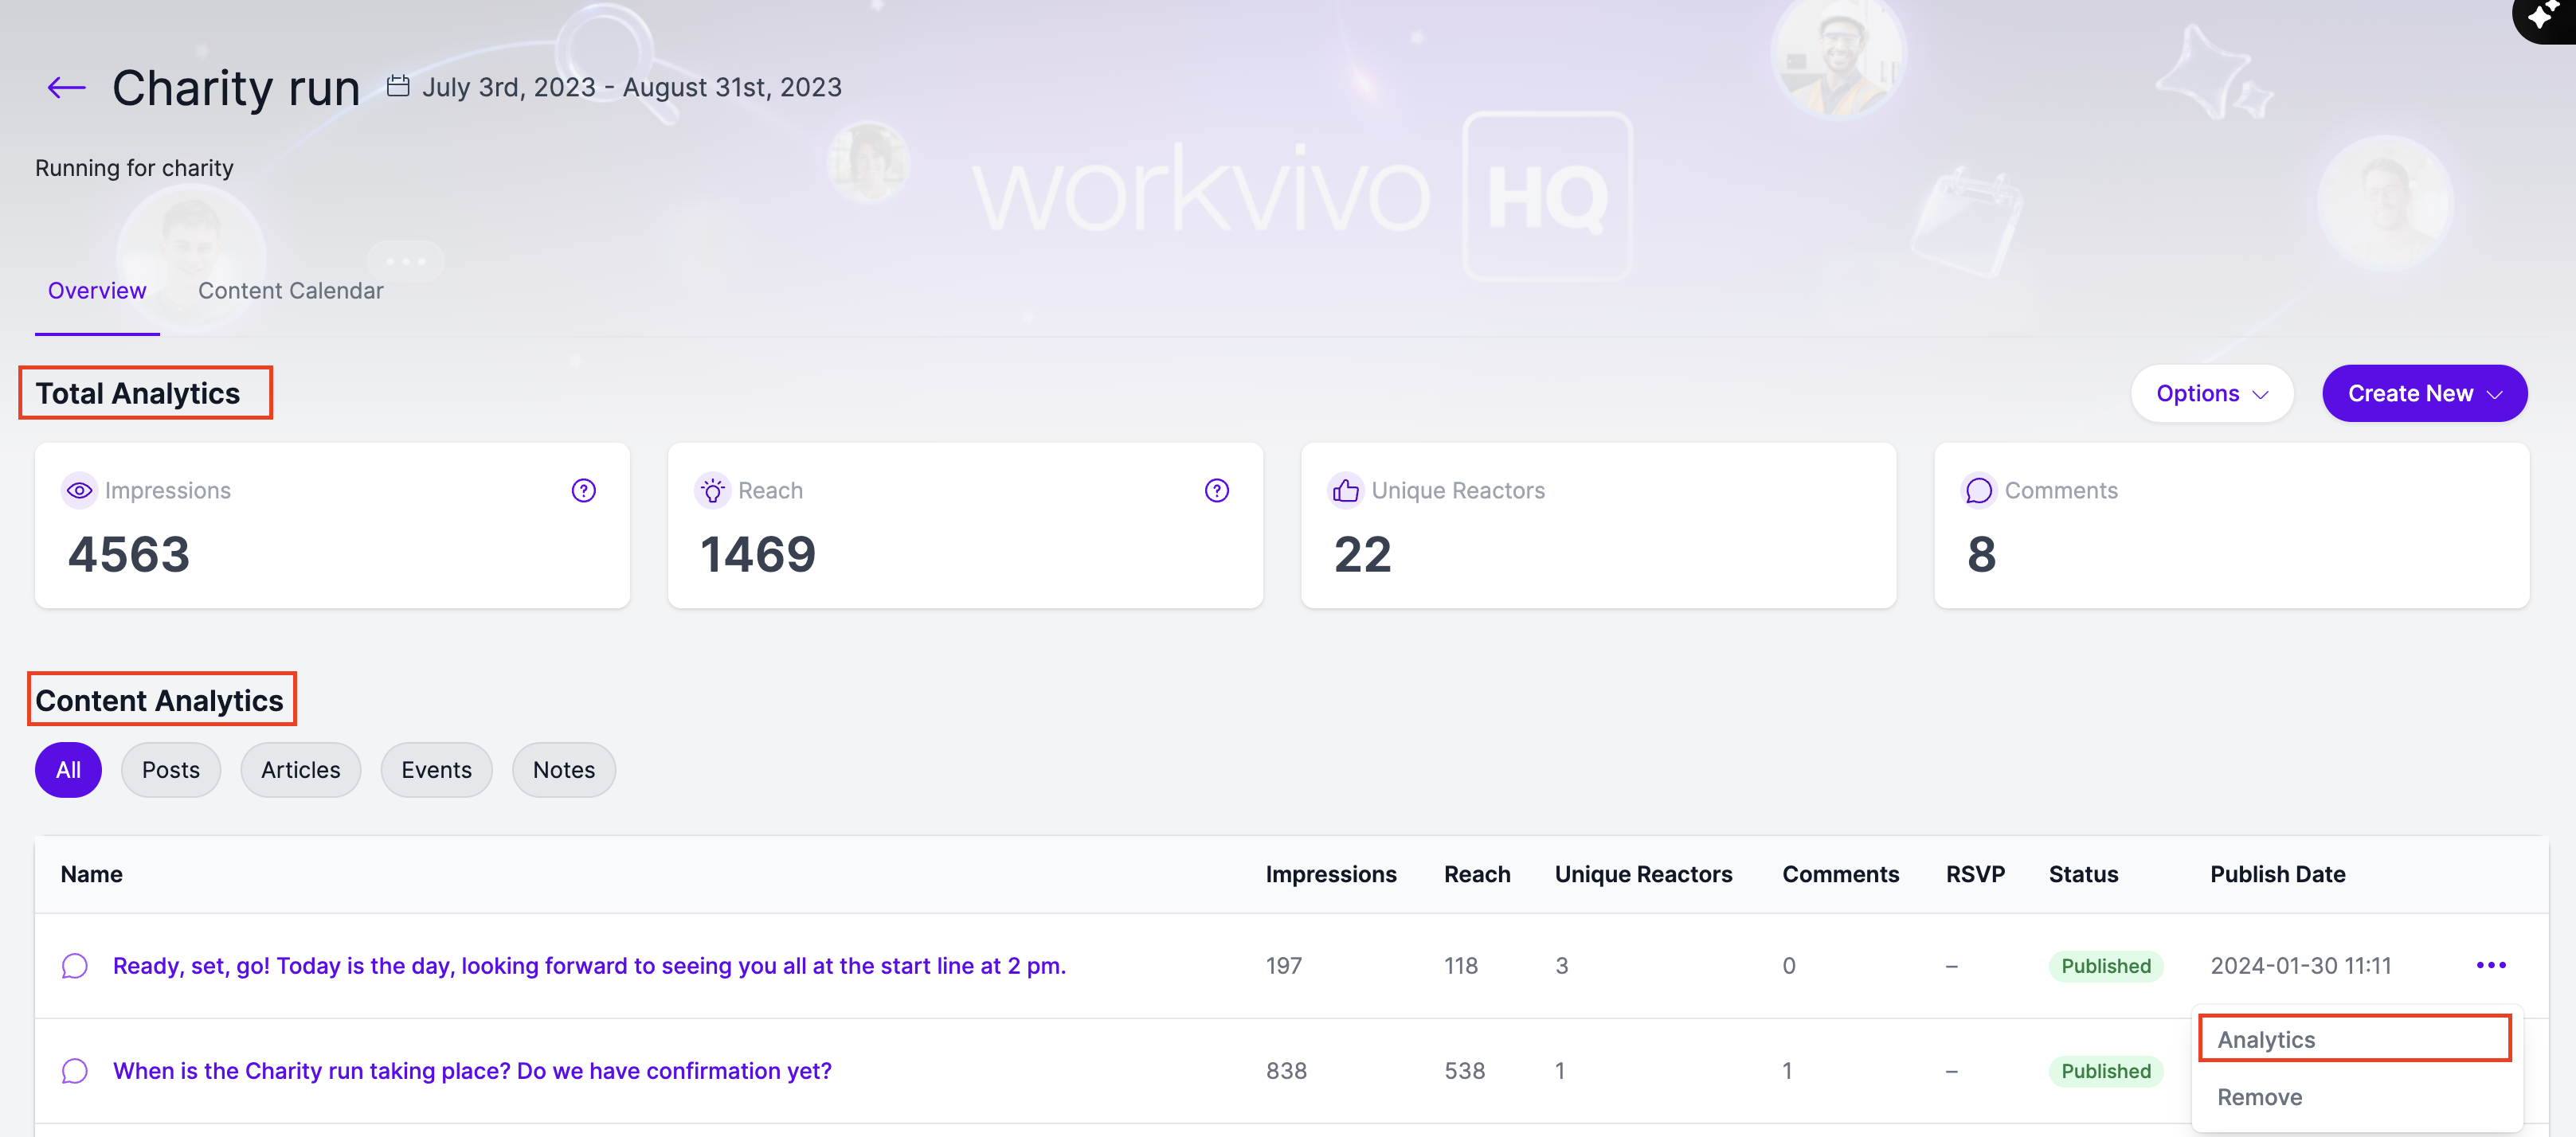This screenshot has height=1137, width=2576.
Task: Expand the Create New dropdown
Action: pos(2424,393)
